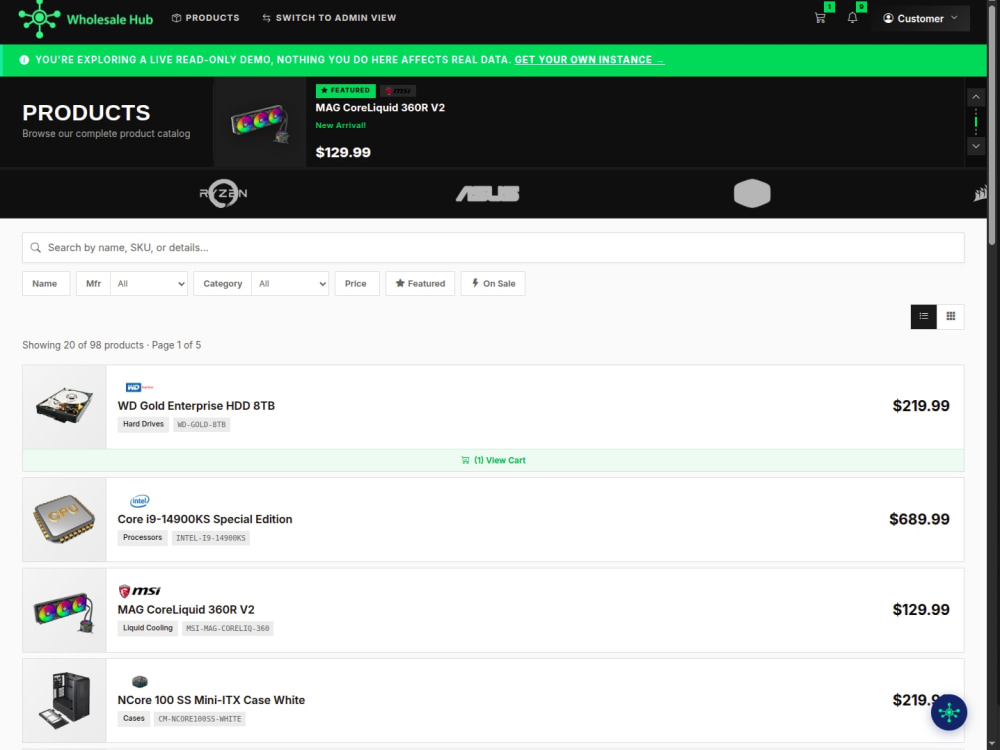Screen dimensions: 1000x750
Task: Open the Products menu item
Action: pos(205,18)
